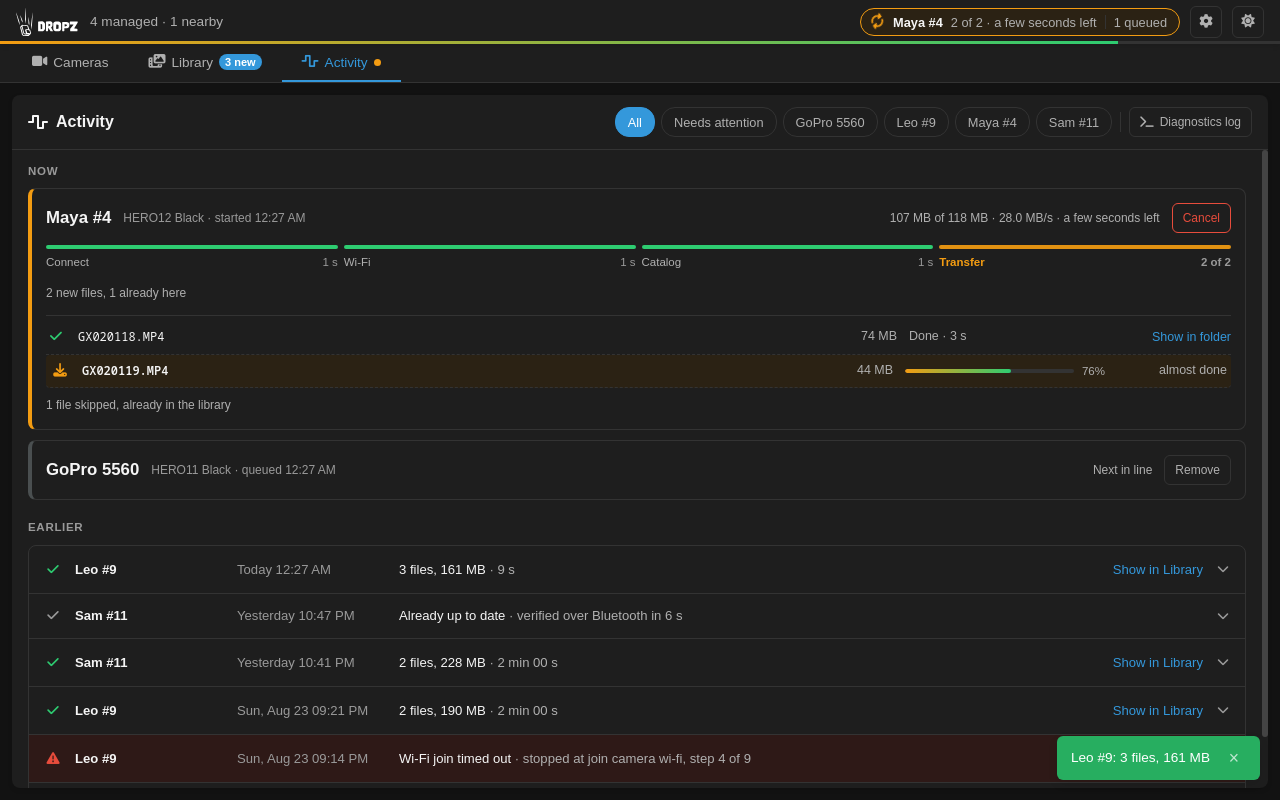The width and height of the screenshot is (1280, 800).
Task: Click the Maya #4 status pill in header
Action: click(x=1020, y=22)
